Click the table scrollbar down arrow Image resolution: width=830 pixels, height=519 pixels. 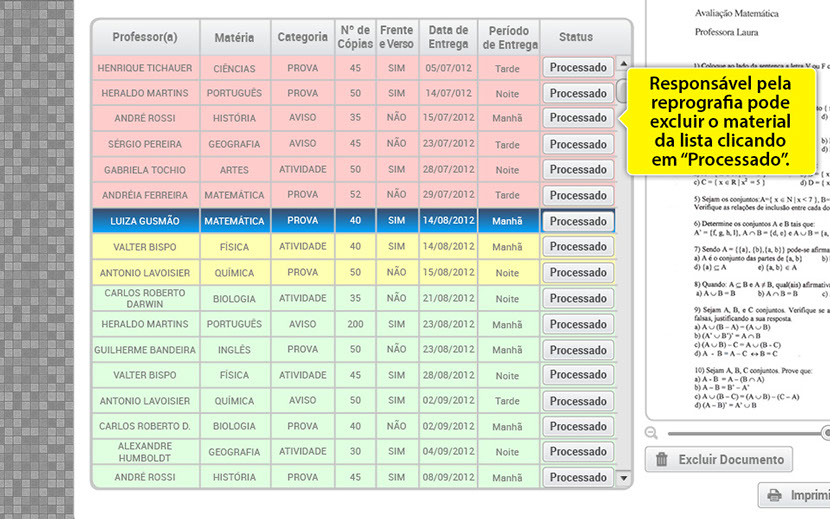pyautogui.click(x=625, y=478)
